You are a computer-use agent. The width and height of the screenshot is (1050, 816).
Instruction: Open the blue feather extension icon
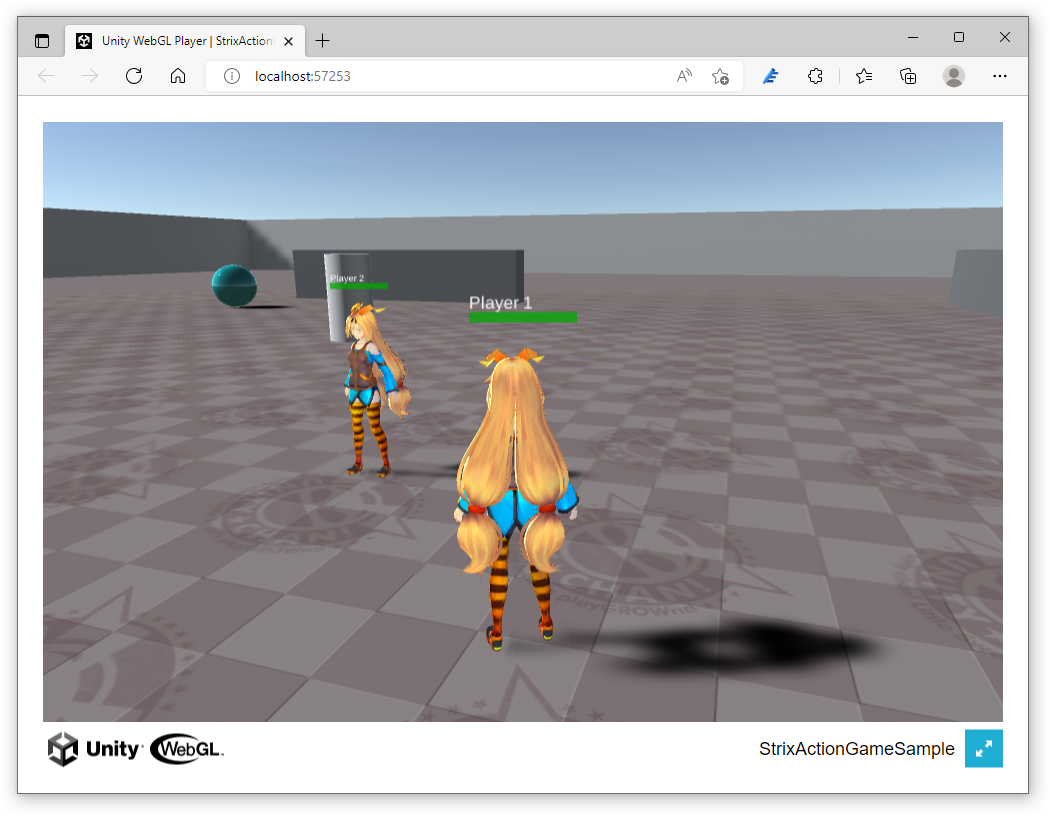(x=771, y=76)
